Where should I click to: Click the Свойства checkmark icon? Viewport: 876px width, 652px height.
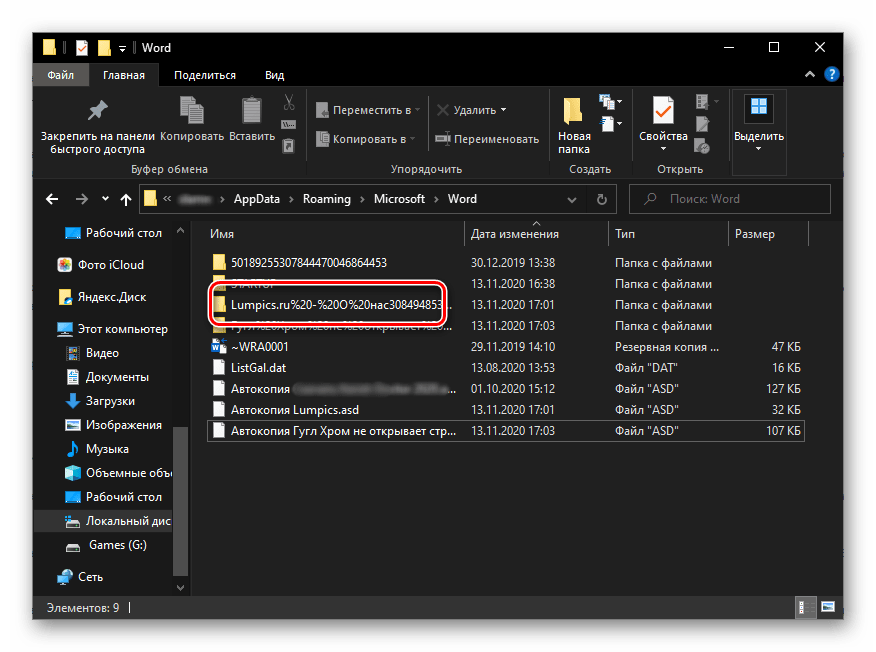click(663, 110)
